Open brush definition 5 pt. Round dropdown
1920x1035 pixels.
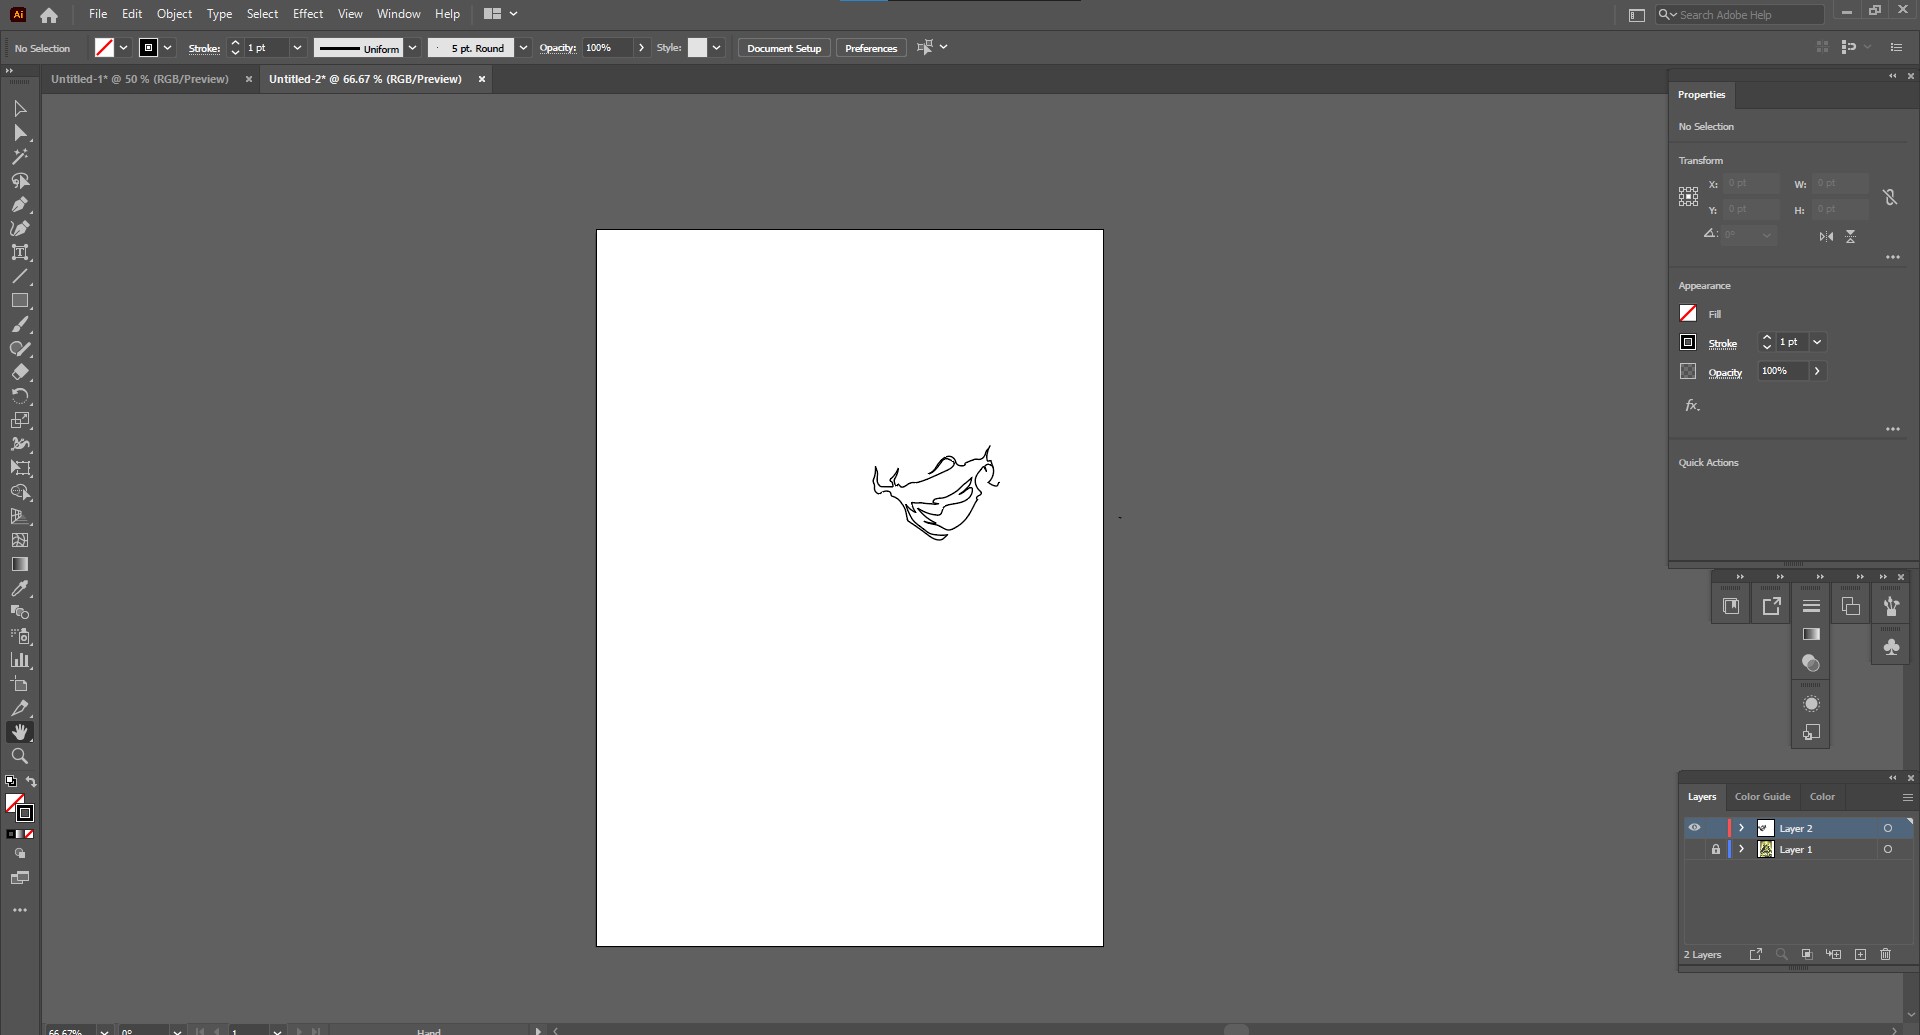pyautogui.click(x=523, y=48)
